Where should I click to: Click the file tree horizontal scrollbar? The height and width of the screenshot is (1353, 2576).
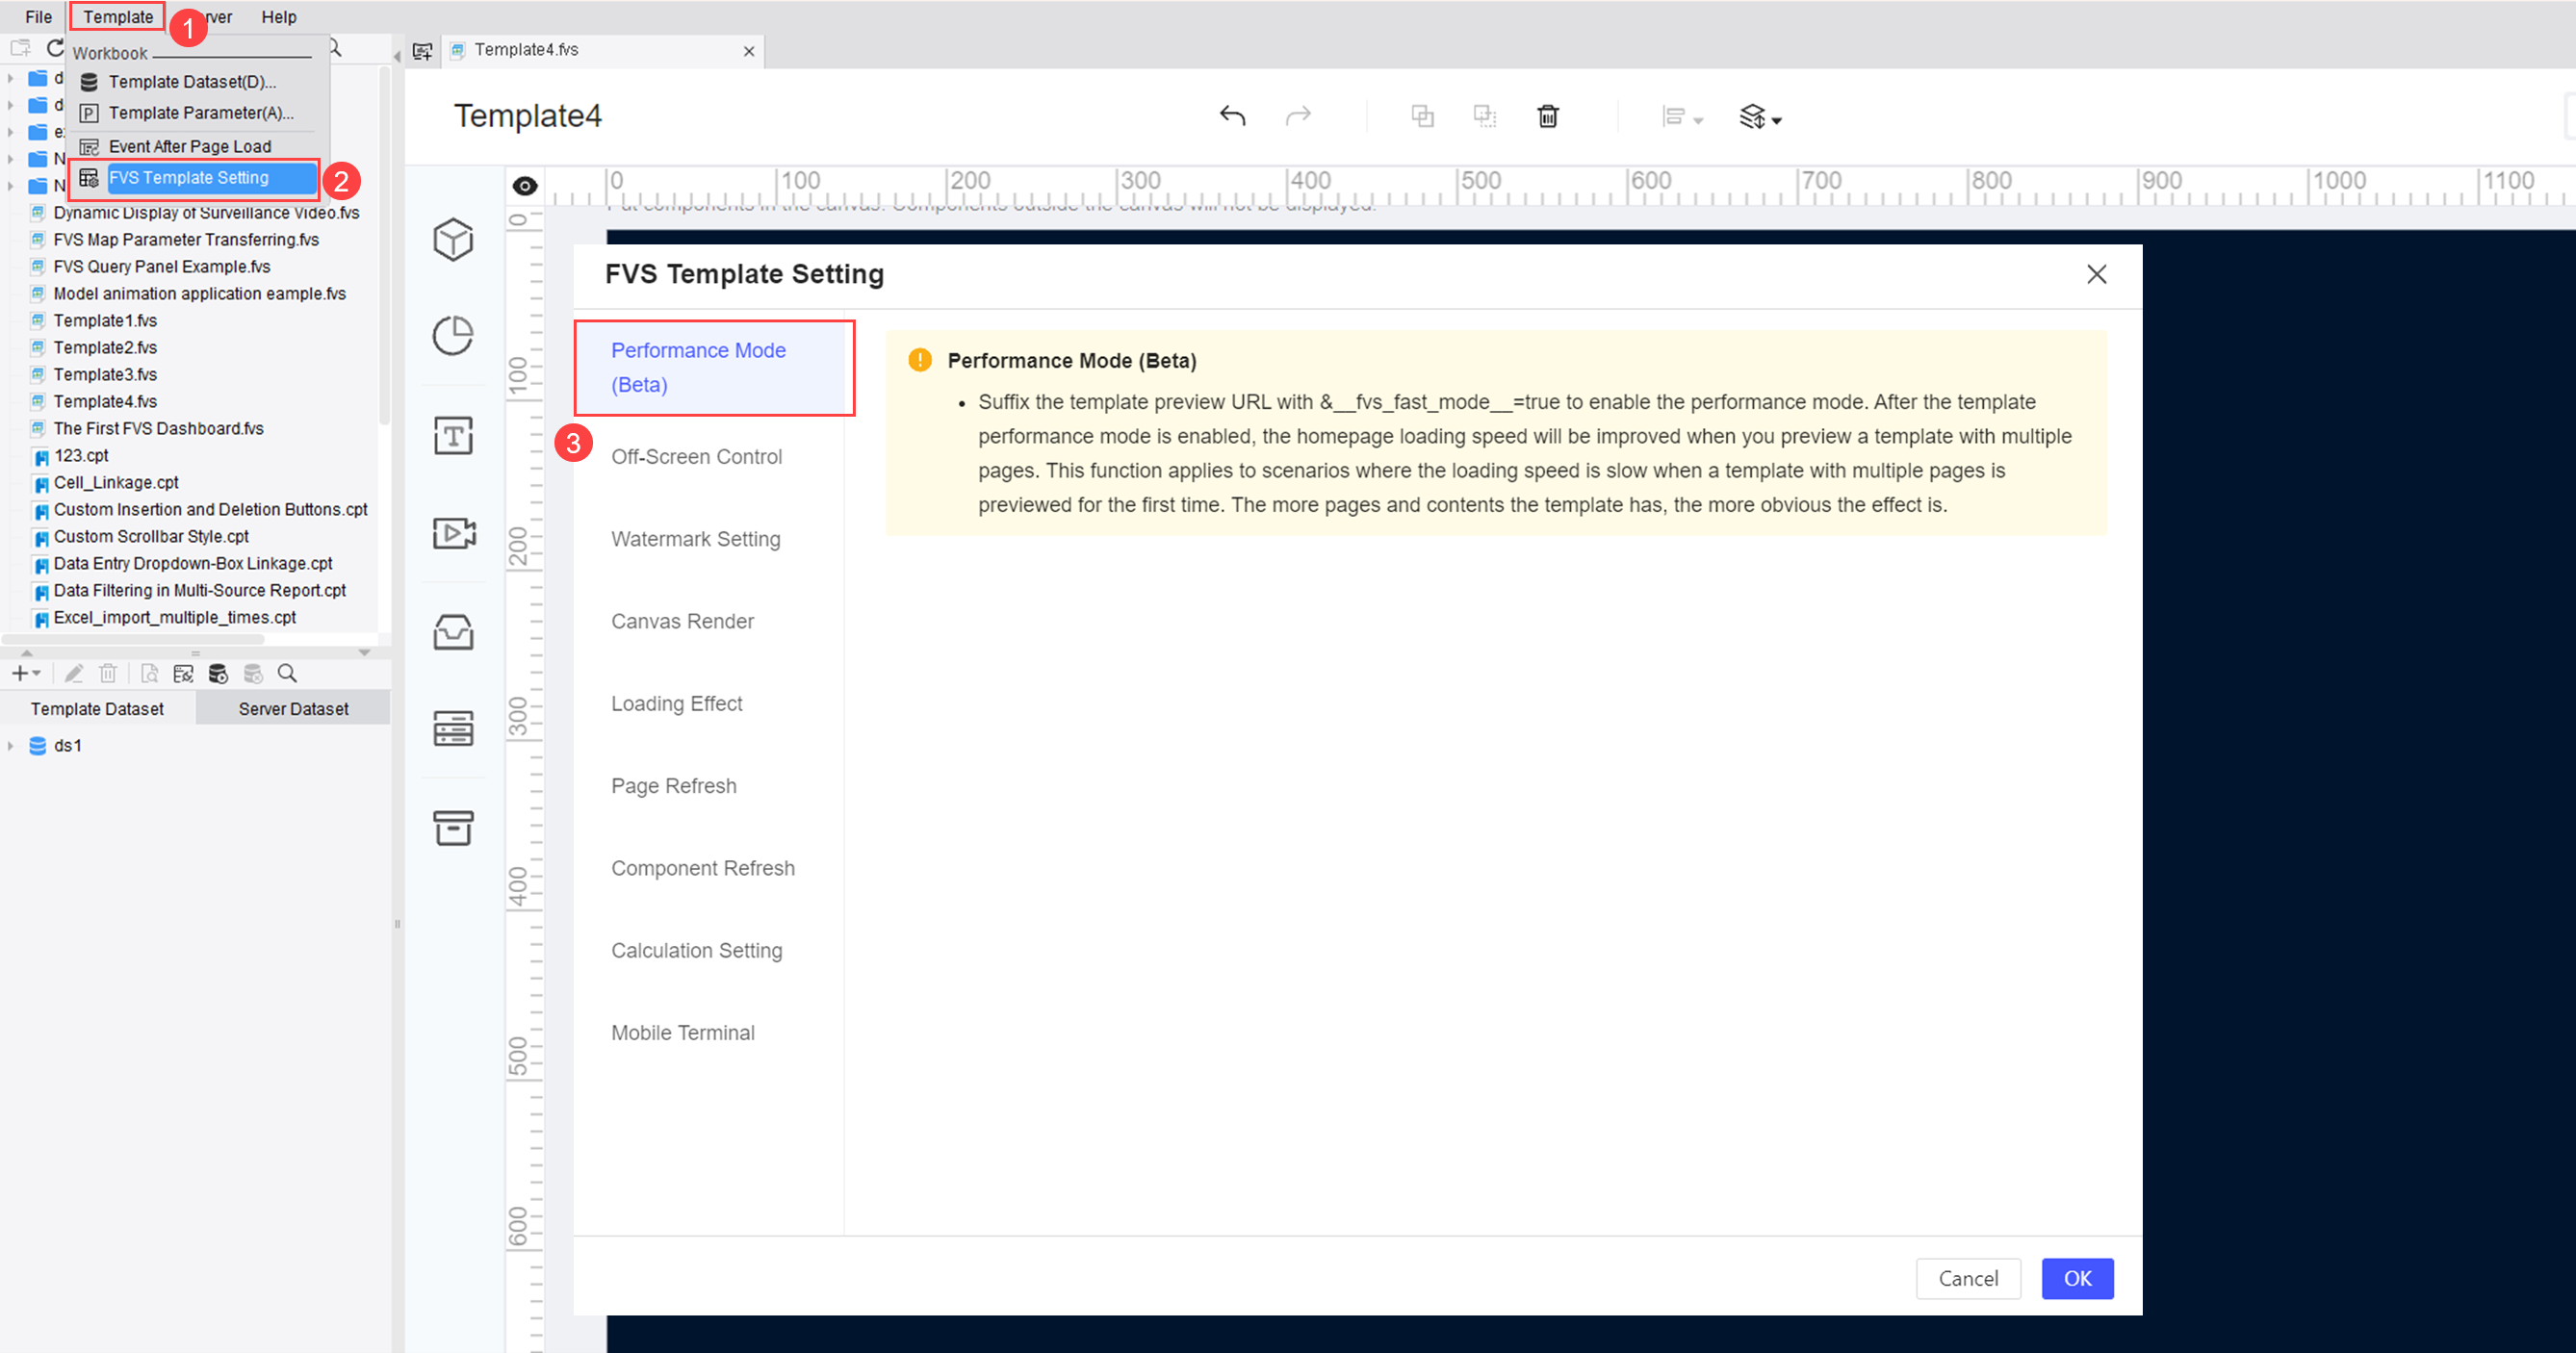click(134, 639)
